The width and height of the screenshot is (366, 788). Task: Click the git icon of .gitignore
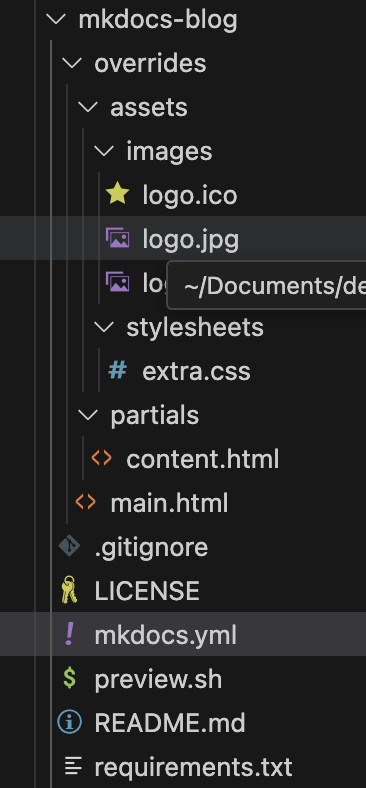click(69, 546)
